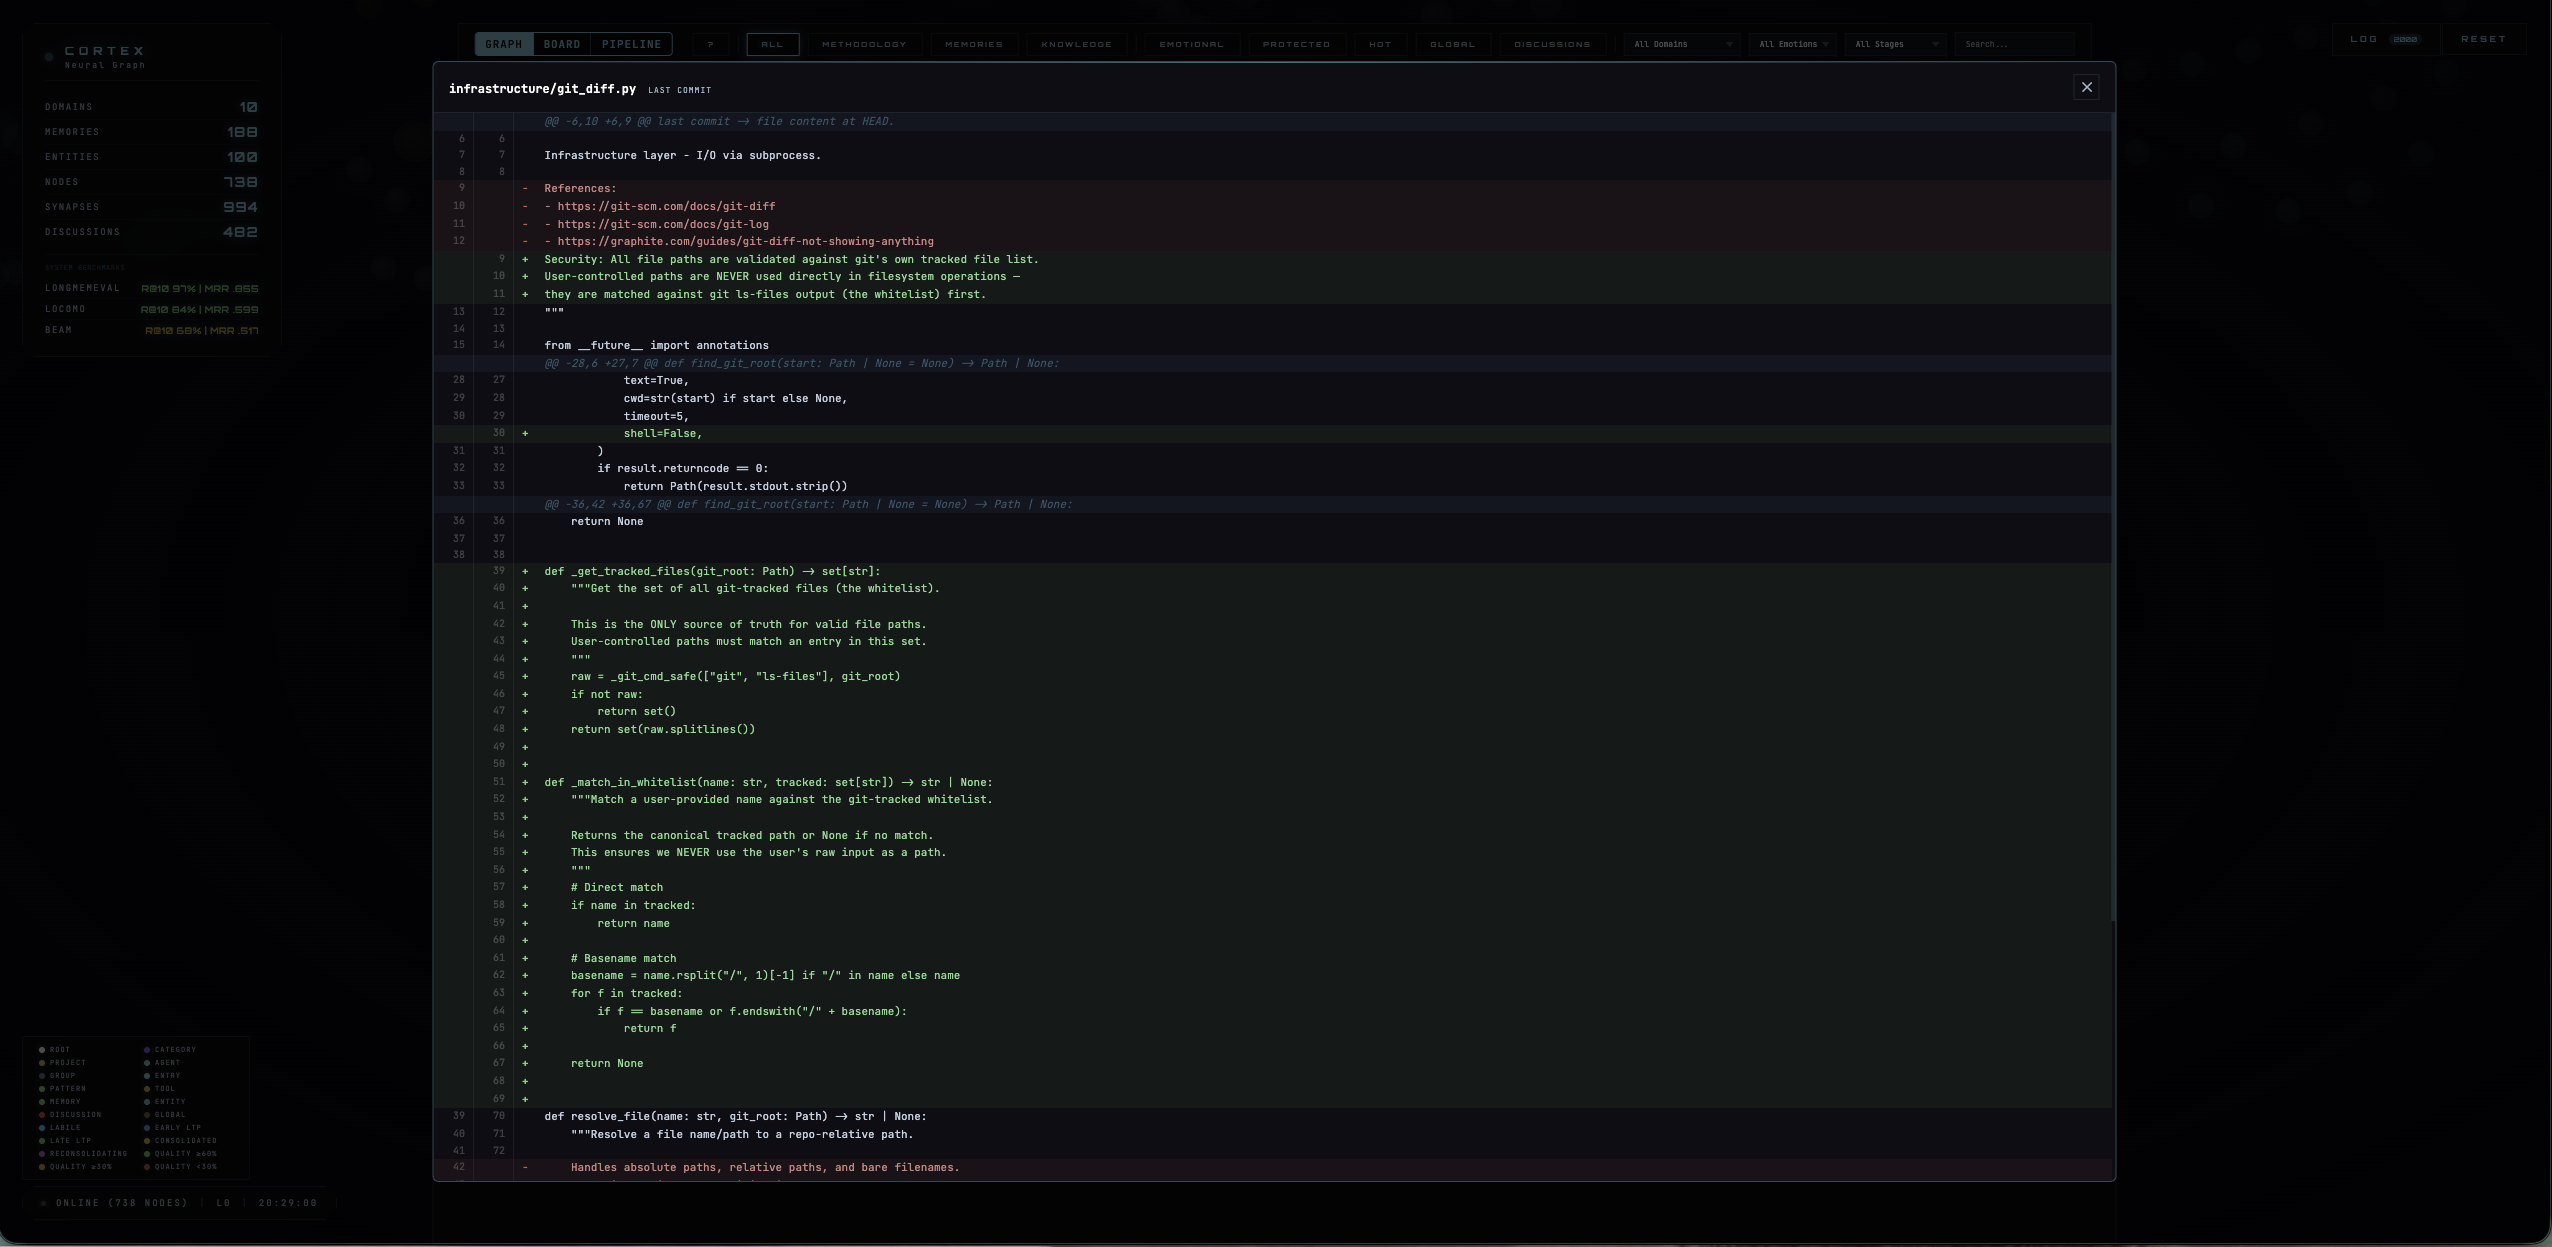Click the SYNAPSES stat value 994
The width and height of the screenshot is (2552, 1247).
(240, 207)
